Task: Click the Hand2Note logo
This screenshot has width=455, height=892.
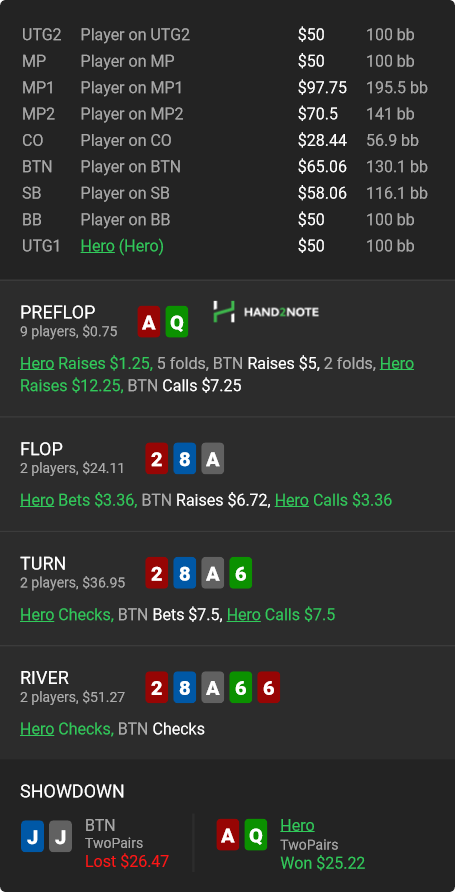Action: click(266, 312)
